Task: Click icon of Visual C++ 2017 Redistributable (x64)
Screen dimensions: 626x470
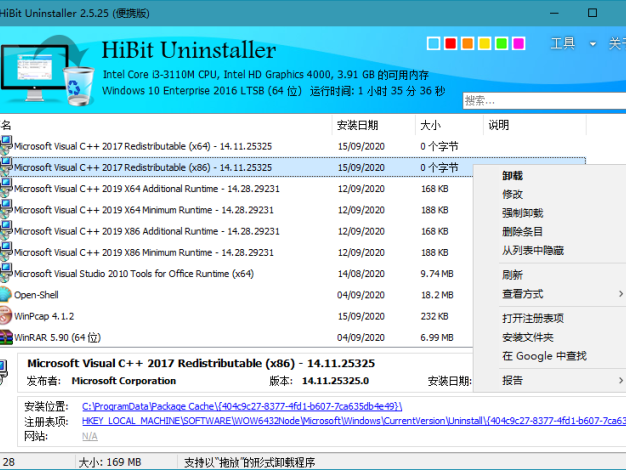Action: pos(6,145)
